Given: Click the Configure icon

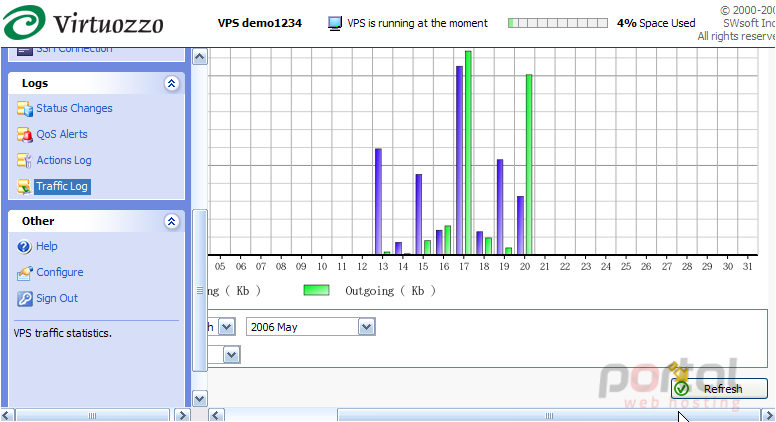Looking at the screenshot, I should tap(24, 273).
